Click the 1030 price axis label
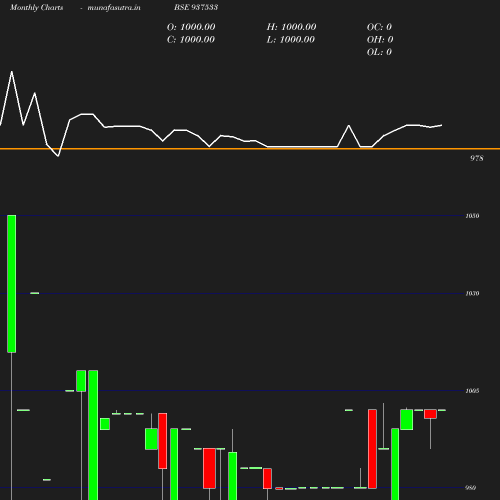The image size is (500, 500). (x=472, y=293)
